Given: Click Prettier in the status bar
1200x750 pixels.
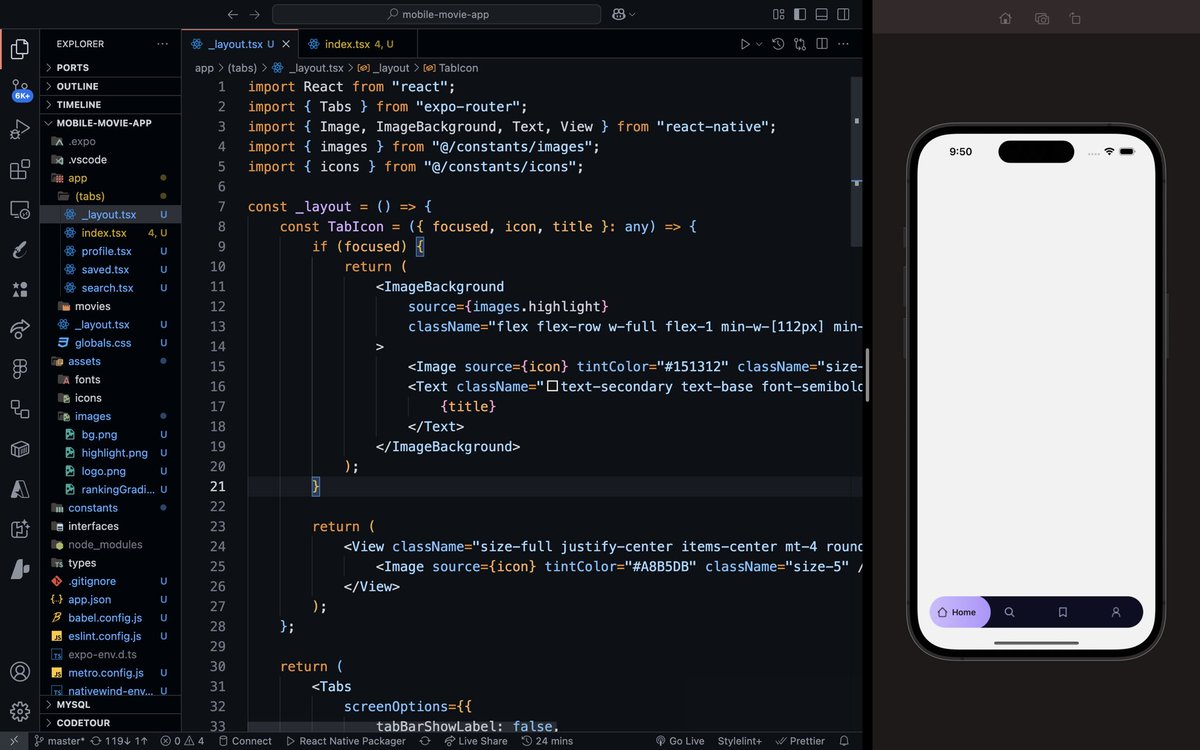Looking at the screenshot, I should tap(799, 741).
